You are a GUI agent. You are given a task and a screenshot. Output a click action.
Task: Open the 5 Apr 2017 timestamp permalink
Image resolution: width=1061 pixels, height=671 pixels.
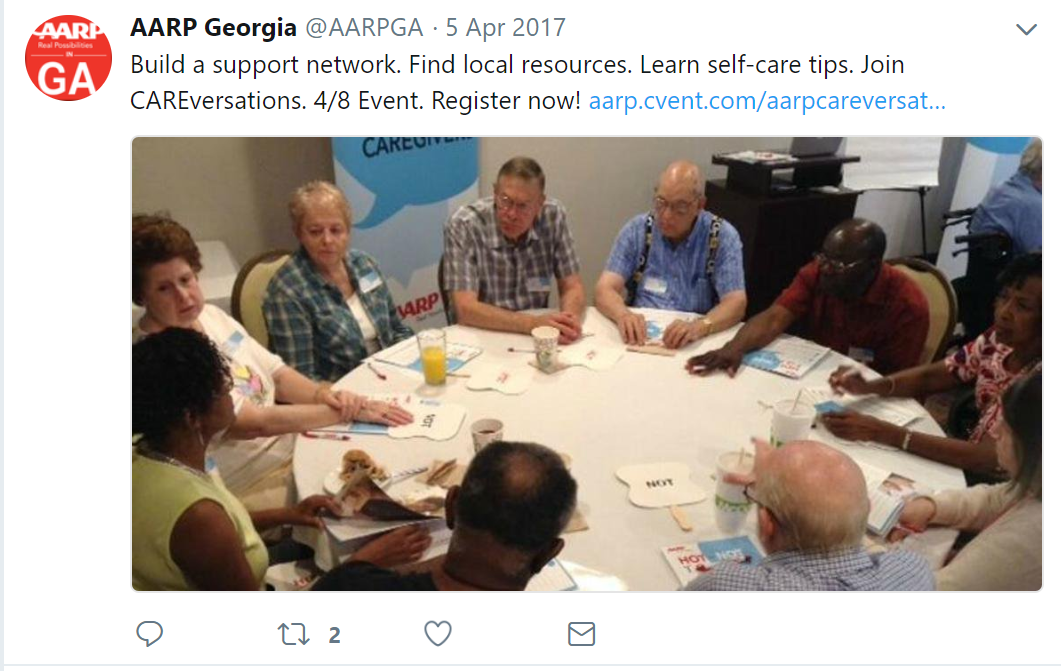coord(505,28)
